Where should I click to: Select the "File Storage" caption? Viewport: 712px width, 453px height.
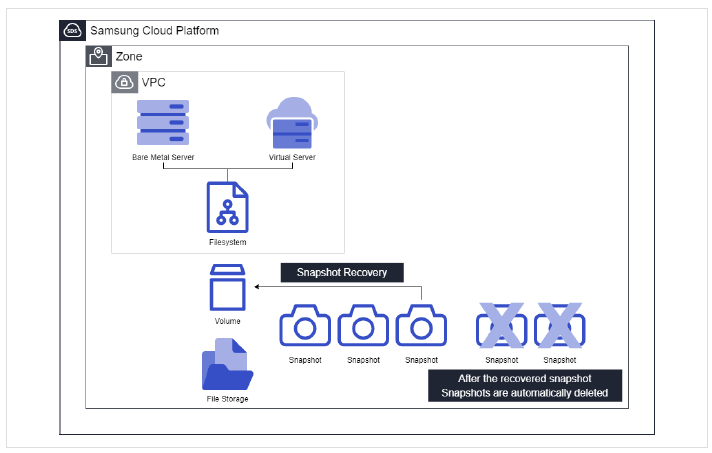[x=227, y=399]
